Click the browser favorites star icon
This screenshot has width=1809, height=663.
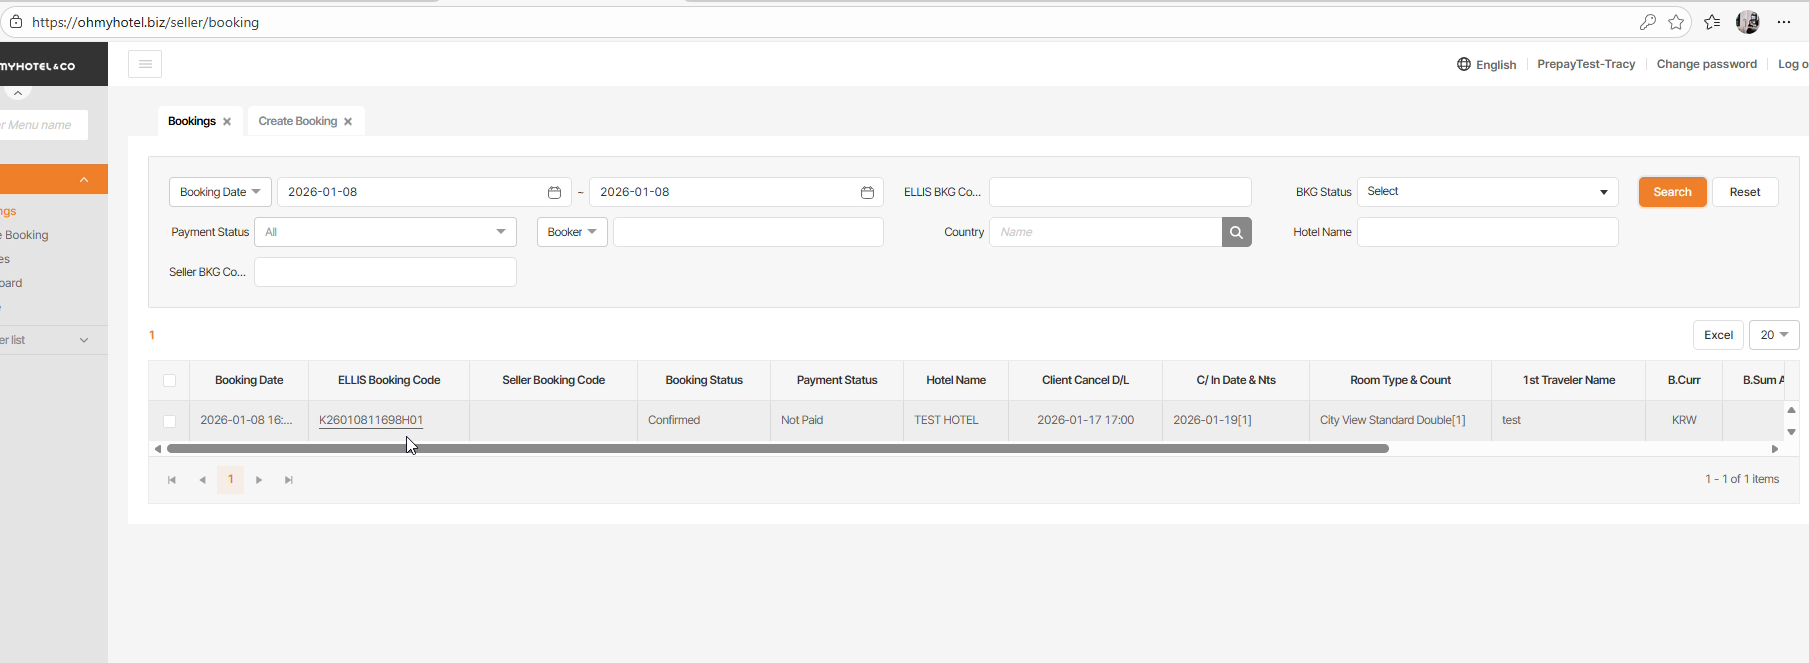(1676, 22)
